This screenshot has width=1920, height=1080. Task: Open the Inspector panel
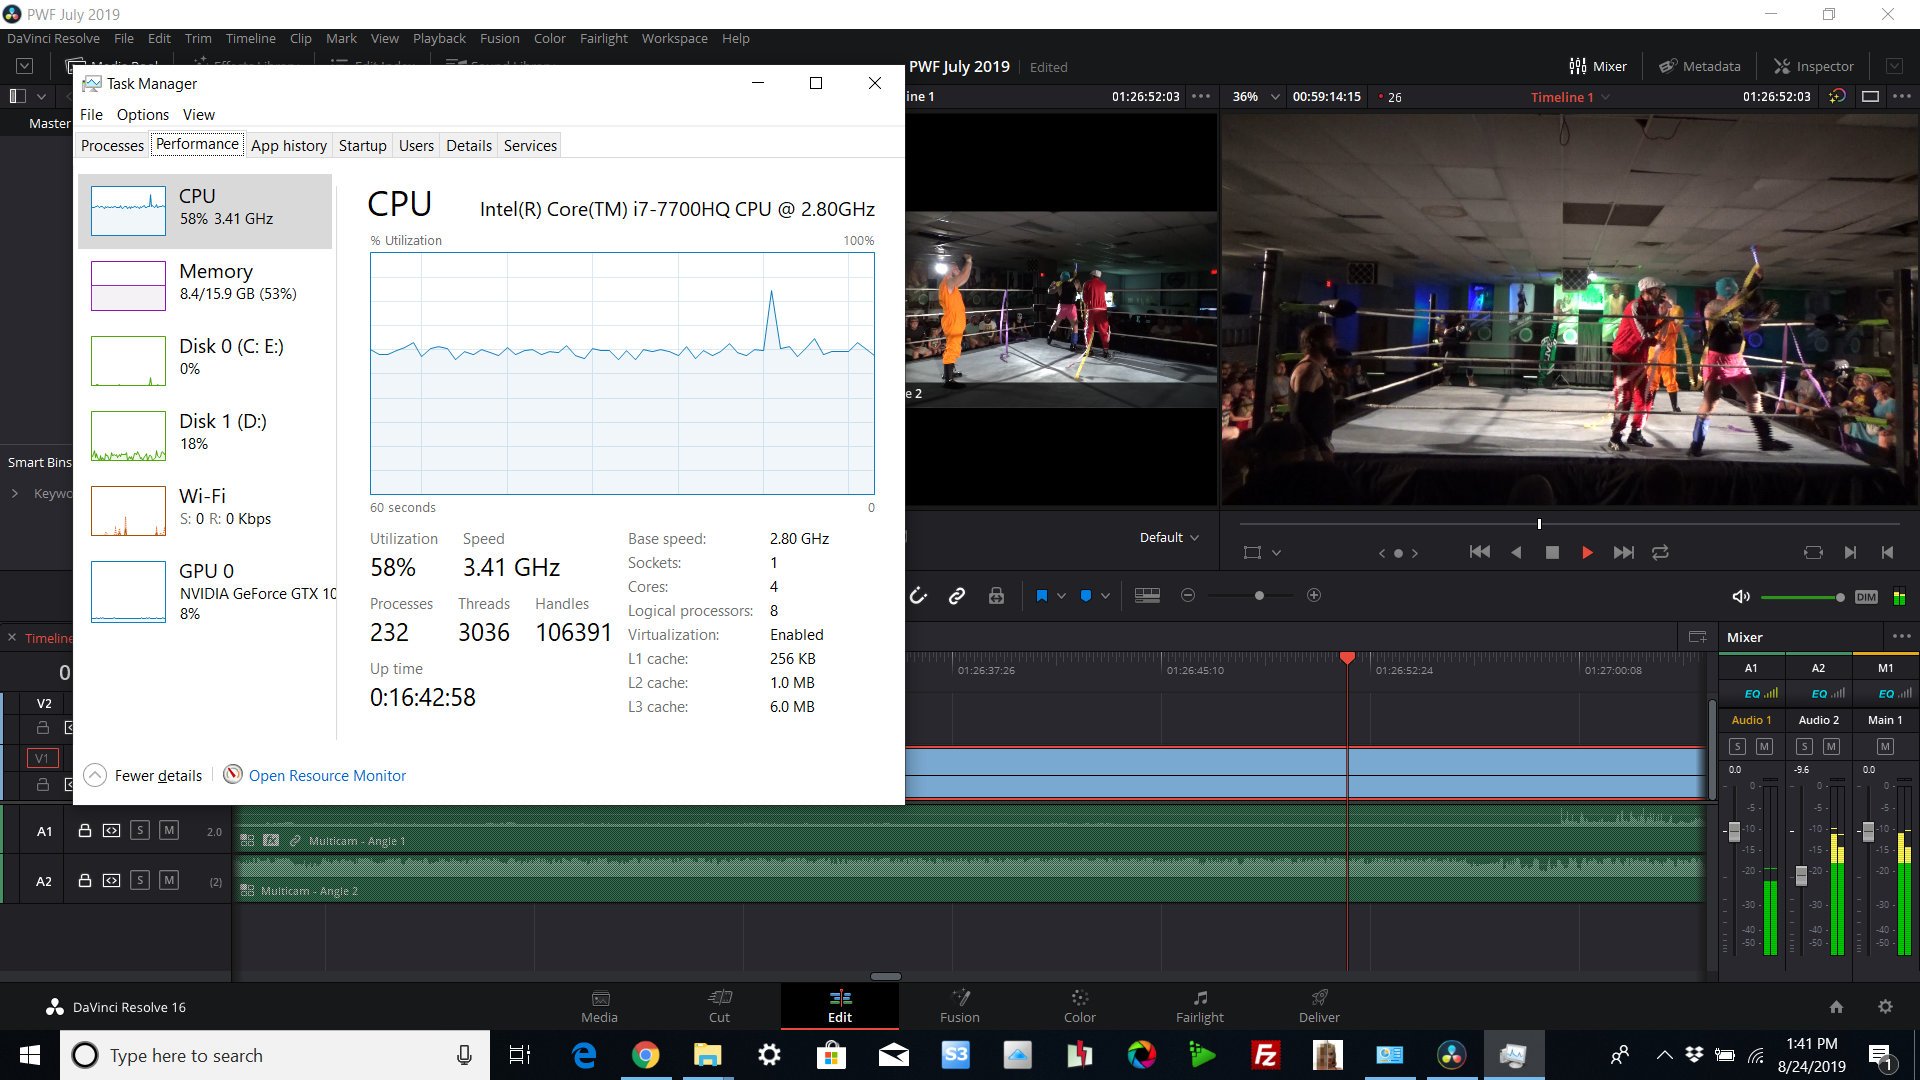(1814, 66)
